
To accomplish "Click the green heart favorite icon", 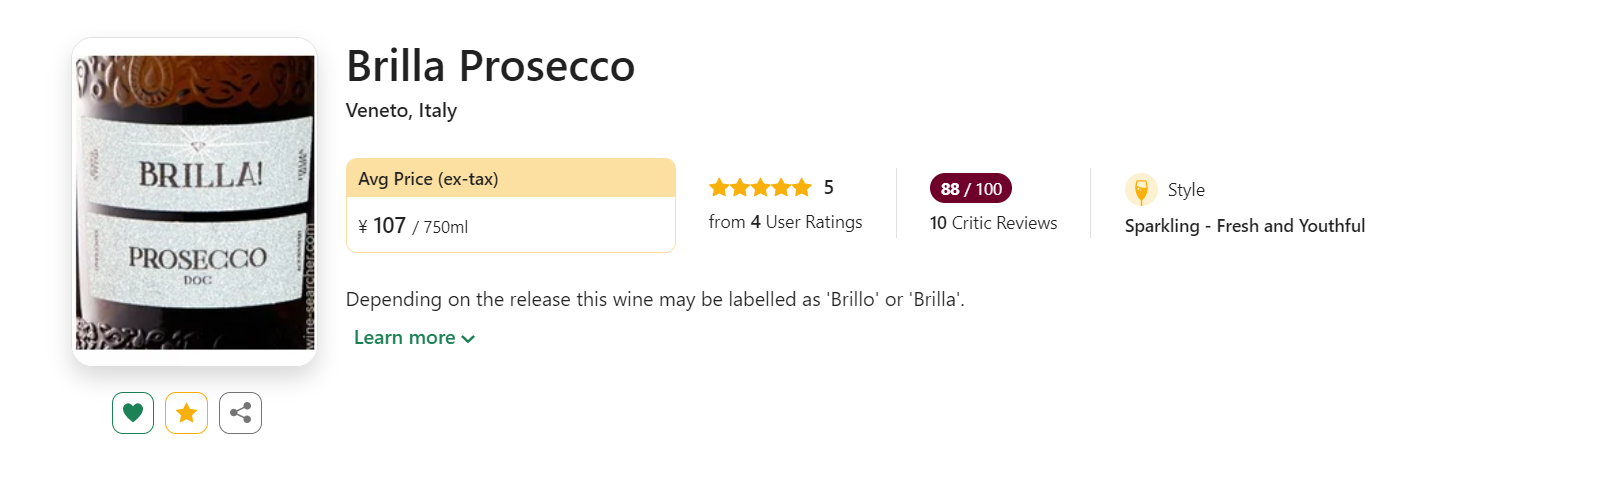I will tap(133, 413).
